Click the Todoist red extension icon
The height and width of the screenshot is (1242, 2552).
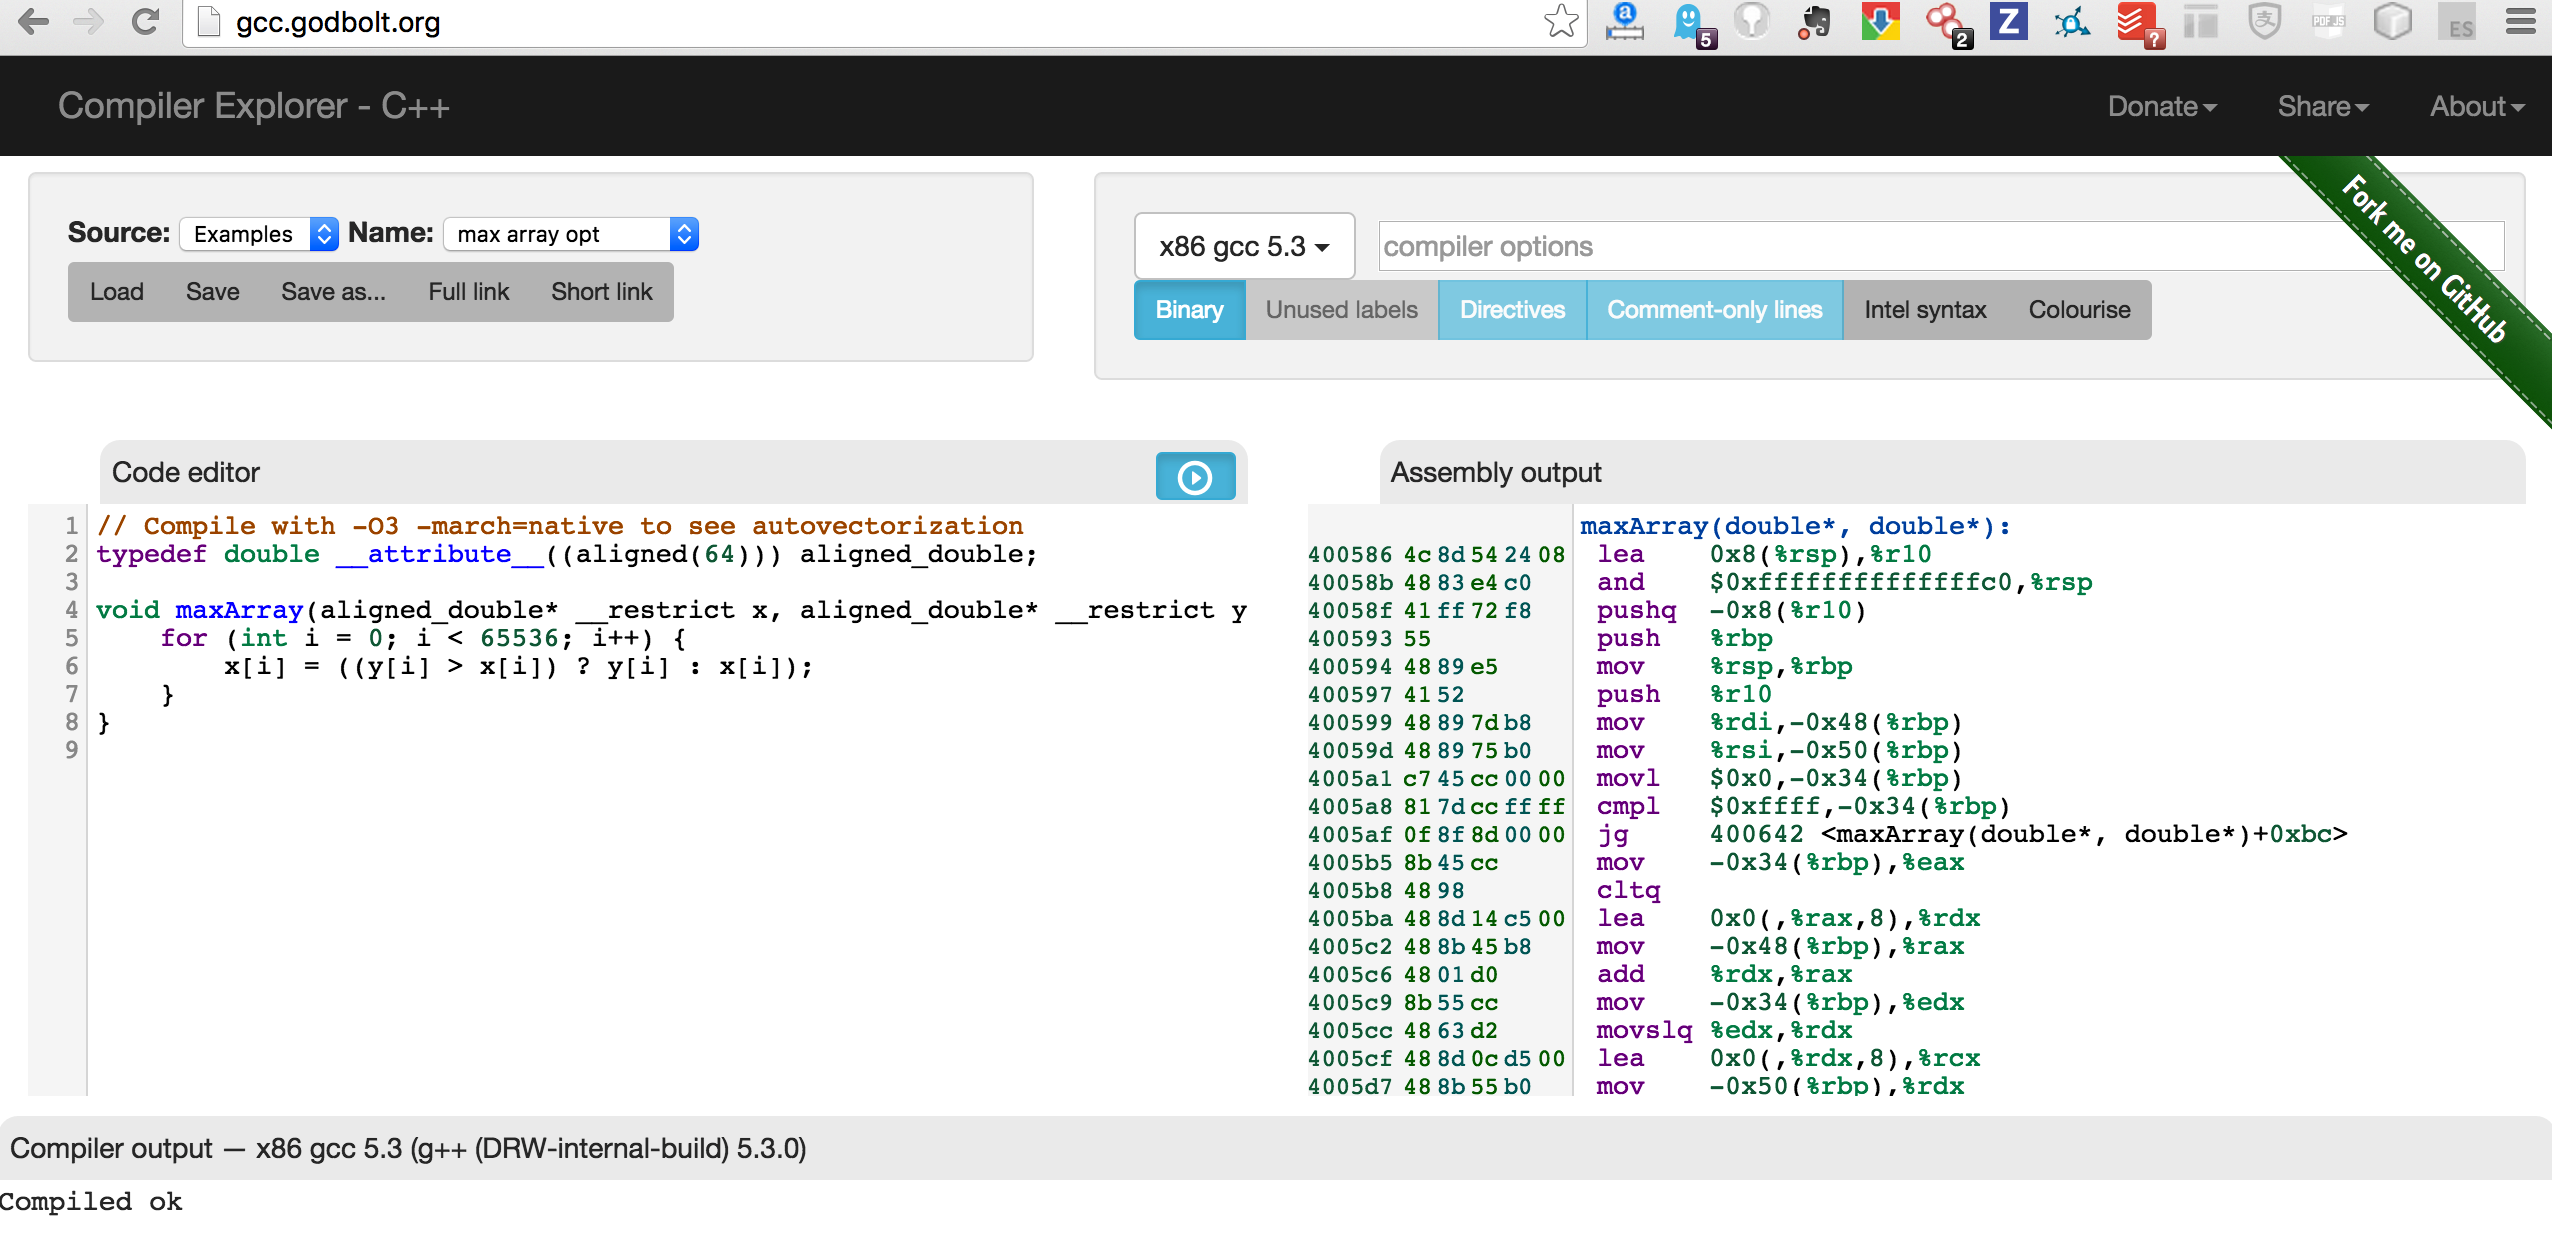click(x=2136, y=22)
